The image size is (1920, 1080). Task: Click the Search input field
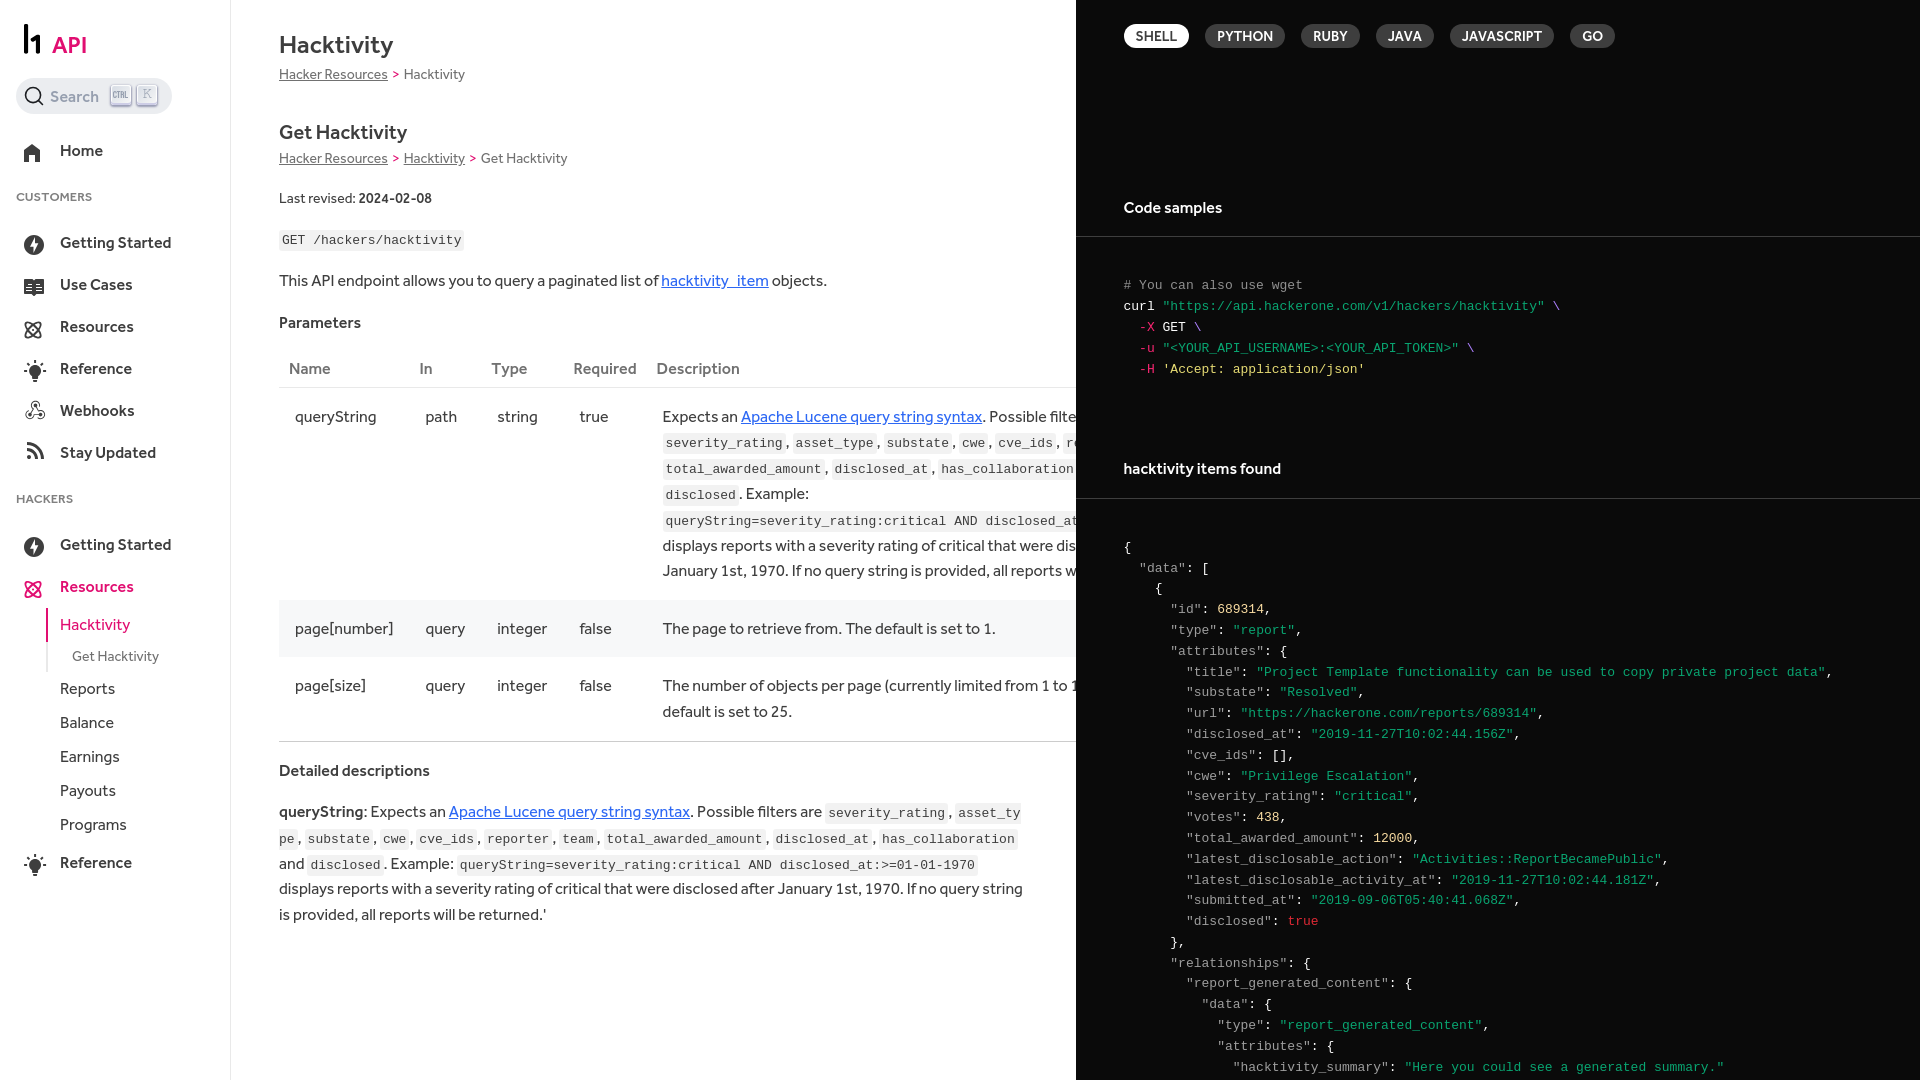(x=94, y=96)
